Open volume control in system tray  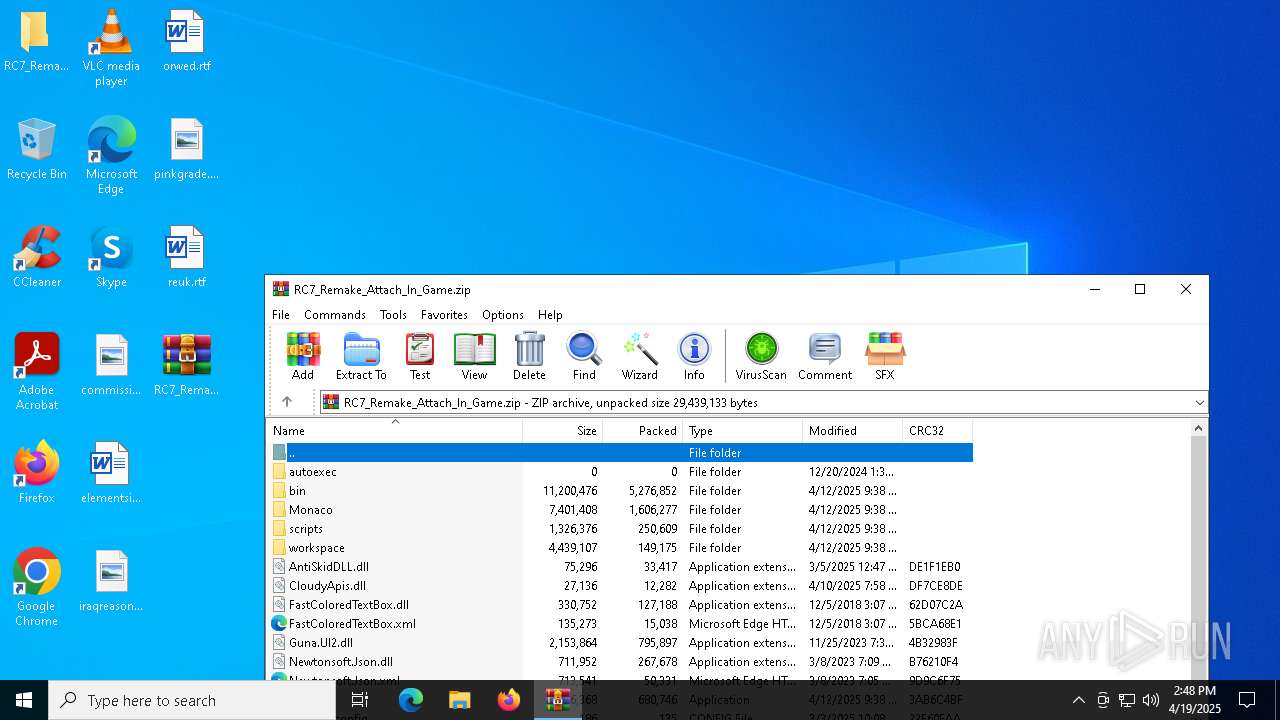1150,700
